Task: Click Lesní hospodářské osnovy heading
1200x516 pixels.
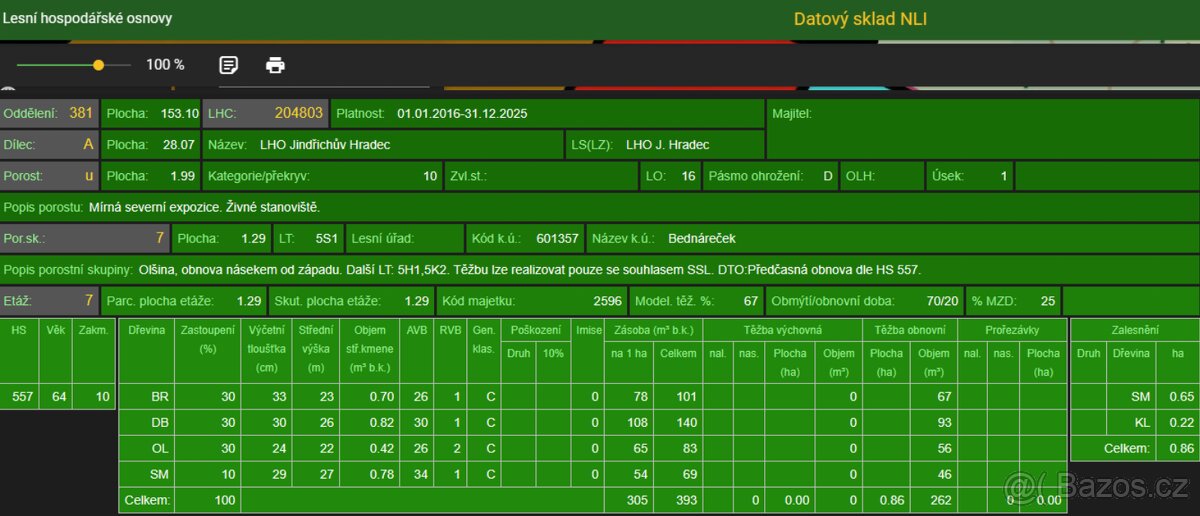Action: point(86,19)
